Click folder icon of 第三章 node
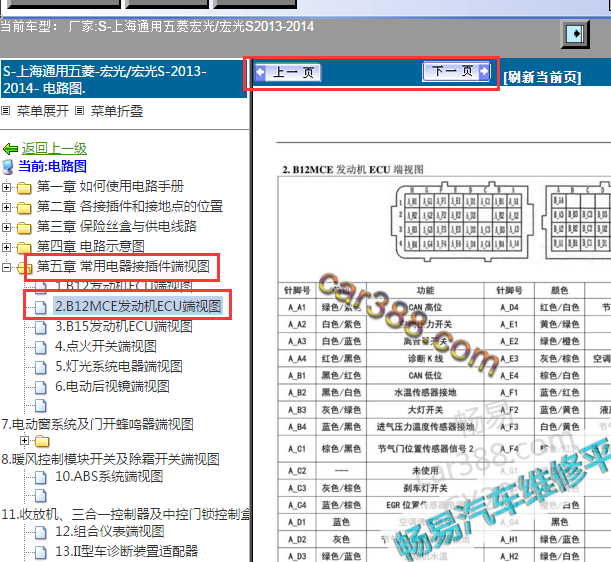Image resolution: width=611 pixels, height=562 pixels. click(x=24, y=228)
